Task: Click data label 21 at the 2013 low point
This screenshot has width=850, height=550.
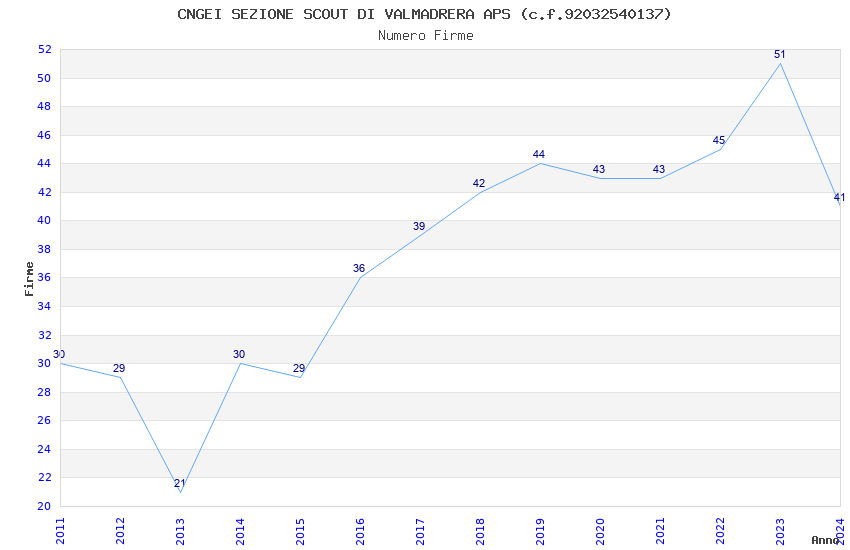Action: [x=179, y=483]
